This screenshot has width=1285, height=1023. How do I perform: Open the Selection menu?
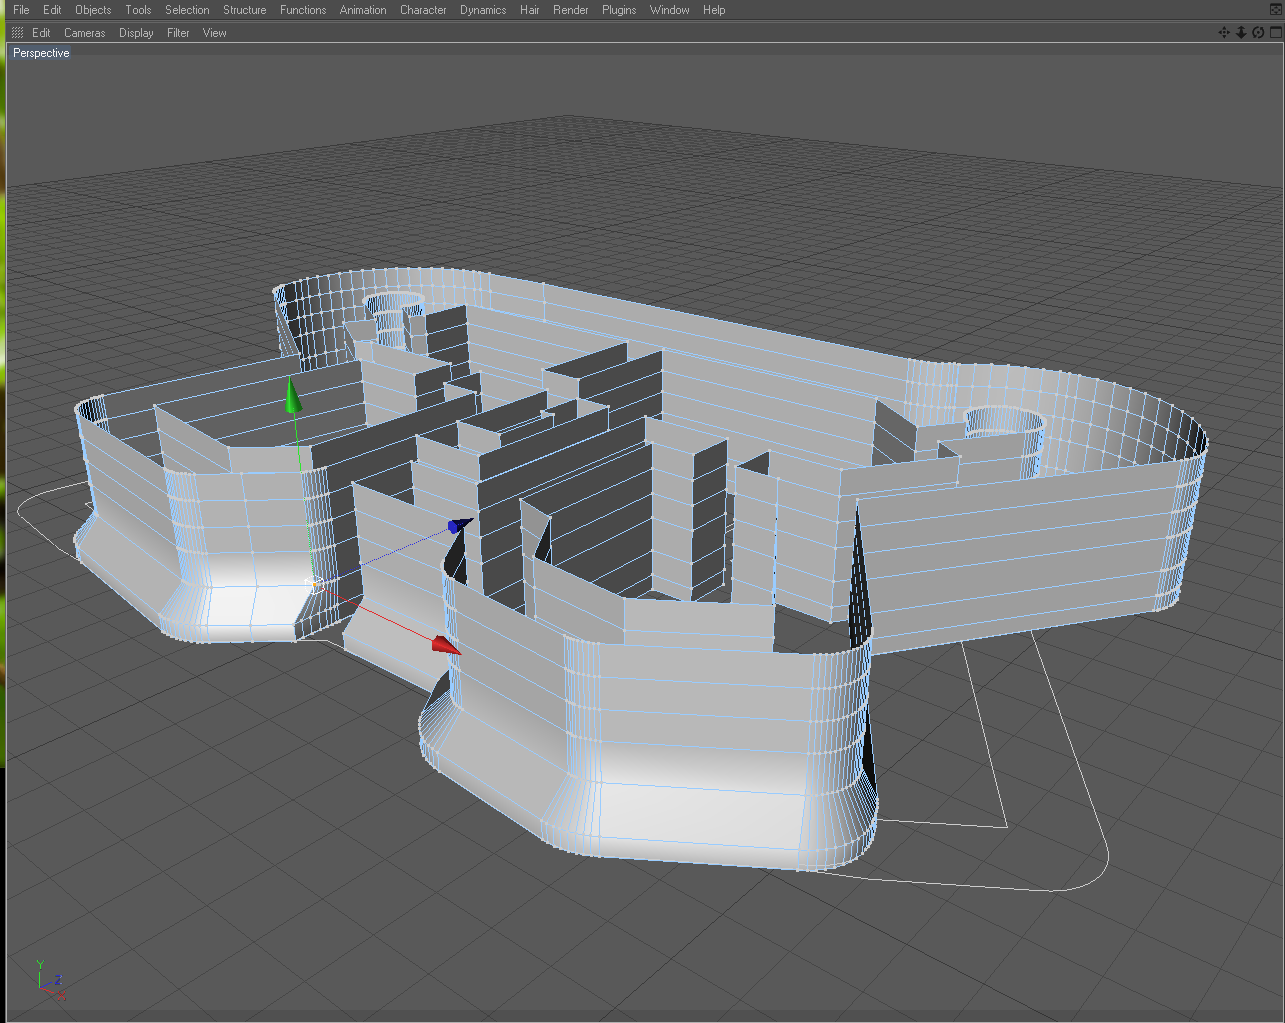[x=187, y=10]
